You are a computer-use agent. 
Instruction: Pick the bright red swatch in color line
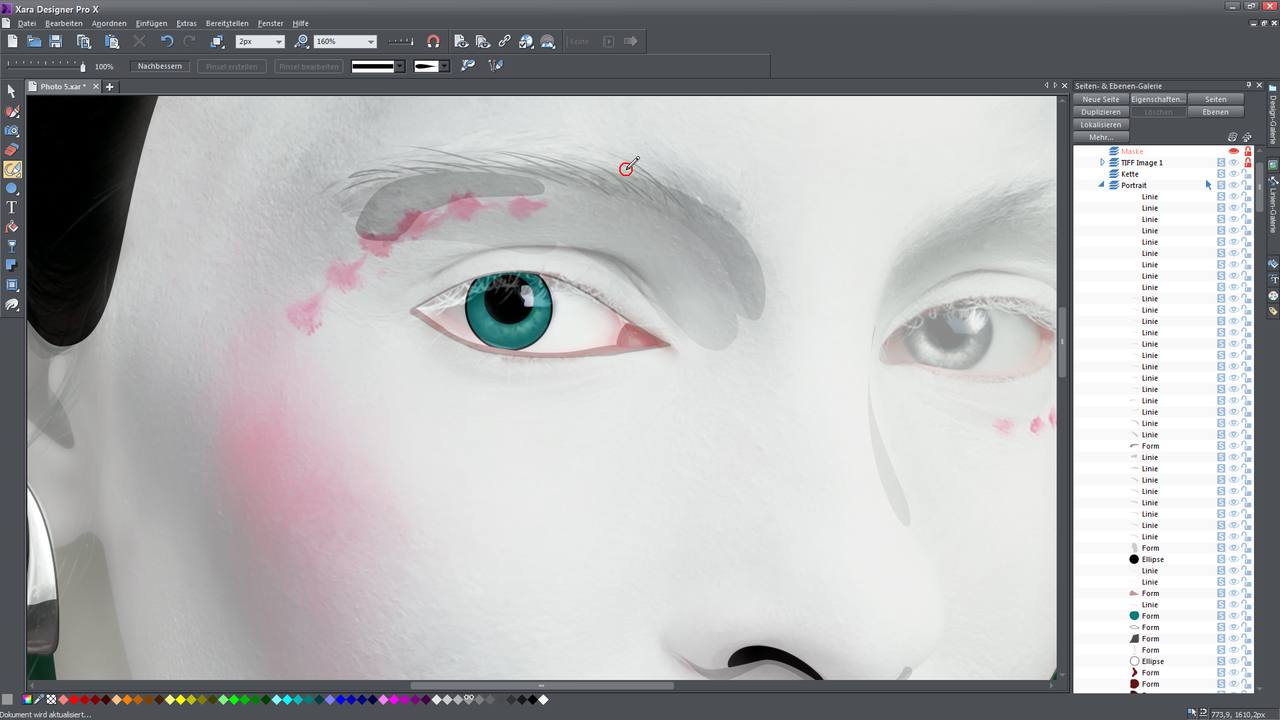click(75, 700)
